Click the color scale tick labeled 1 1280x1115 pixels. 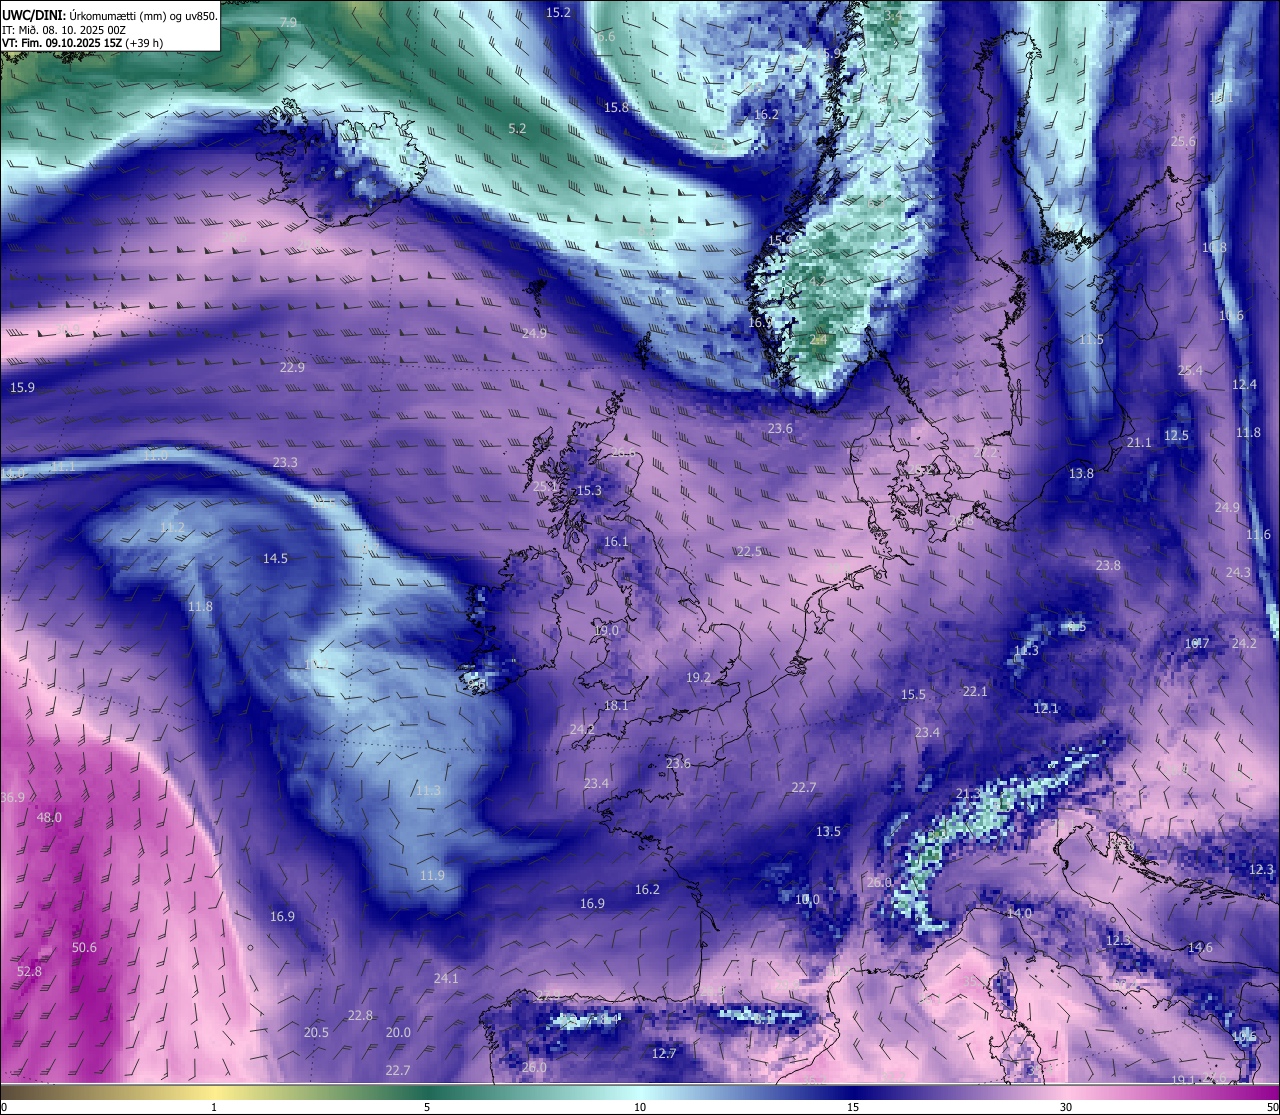214,1107
